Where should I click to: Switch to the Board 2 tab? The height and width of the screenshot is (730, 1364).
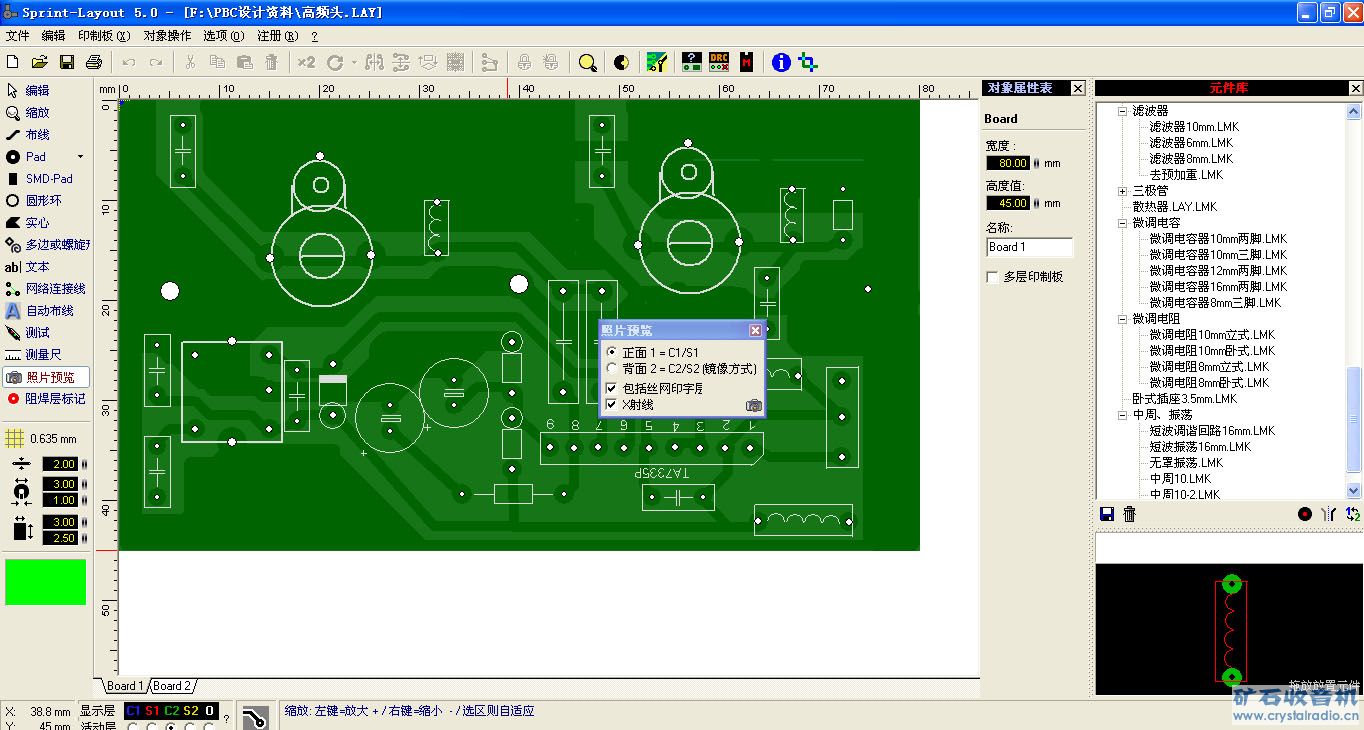point(171,686)
